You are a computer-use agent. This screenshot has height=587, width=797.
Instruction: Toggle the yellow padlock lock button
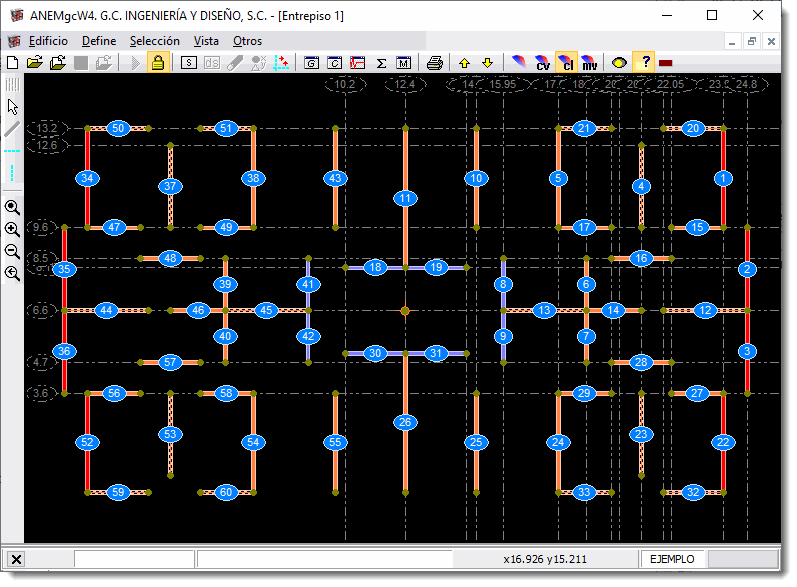[x=157, y=62]
